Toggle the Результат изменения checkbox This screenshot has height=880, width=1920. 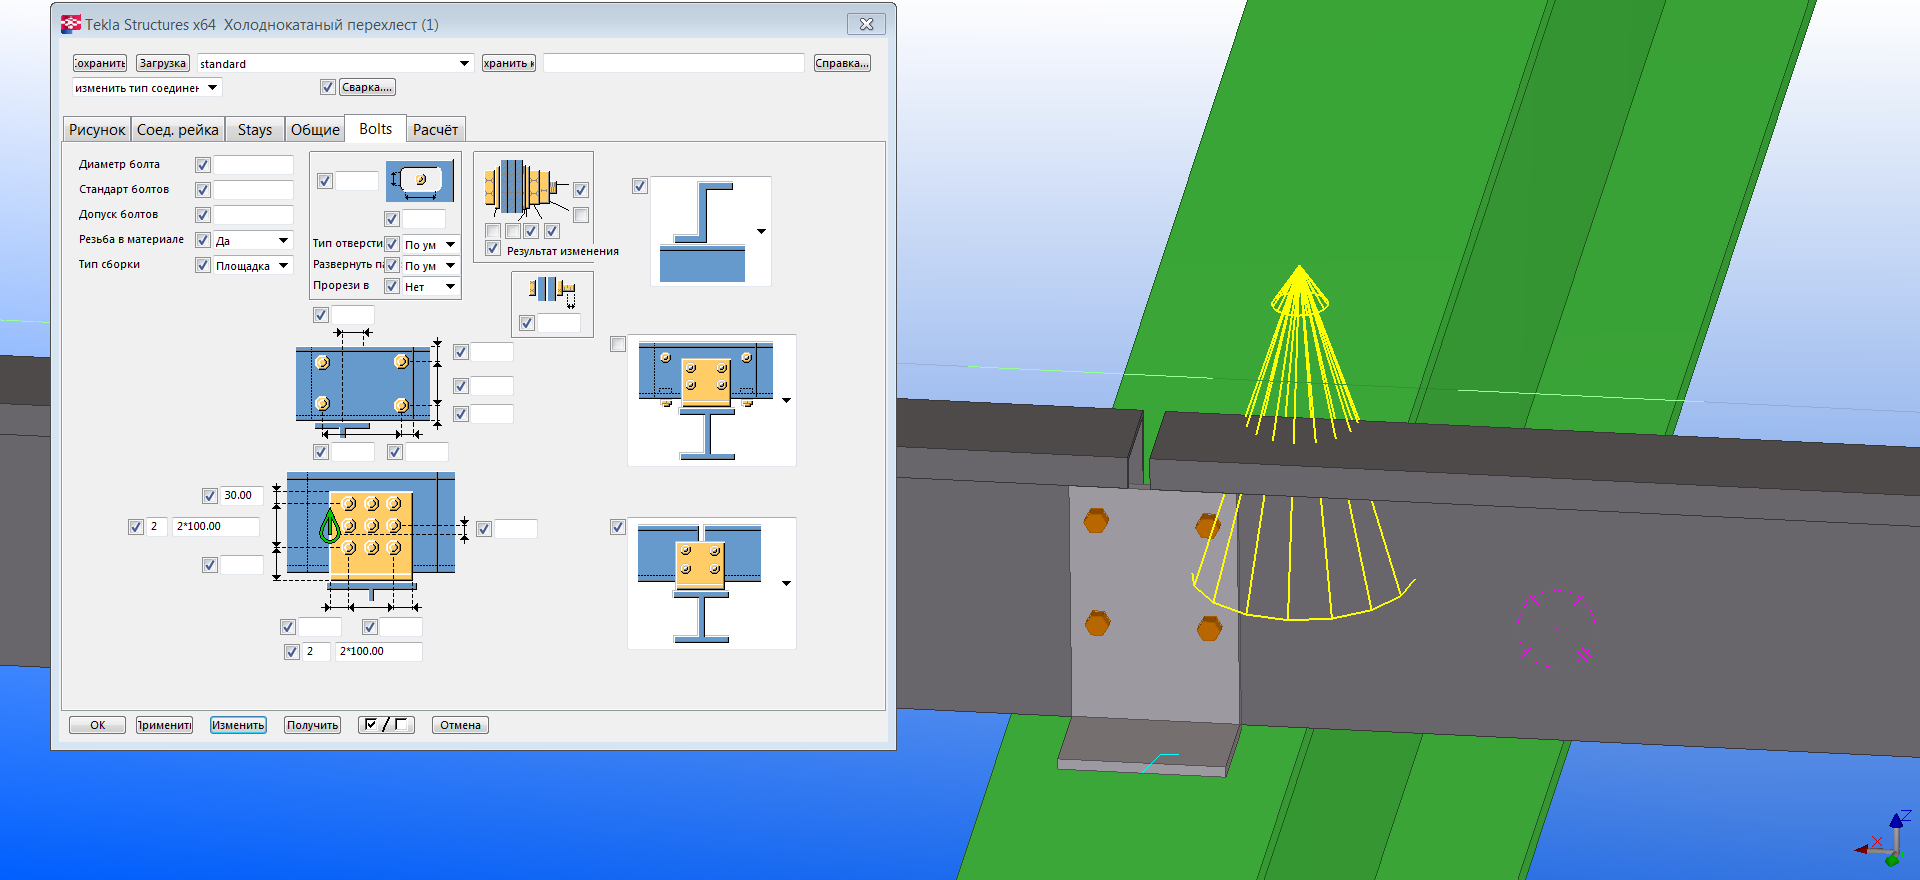(x=493, y=249)
